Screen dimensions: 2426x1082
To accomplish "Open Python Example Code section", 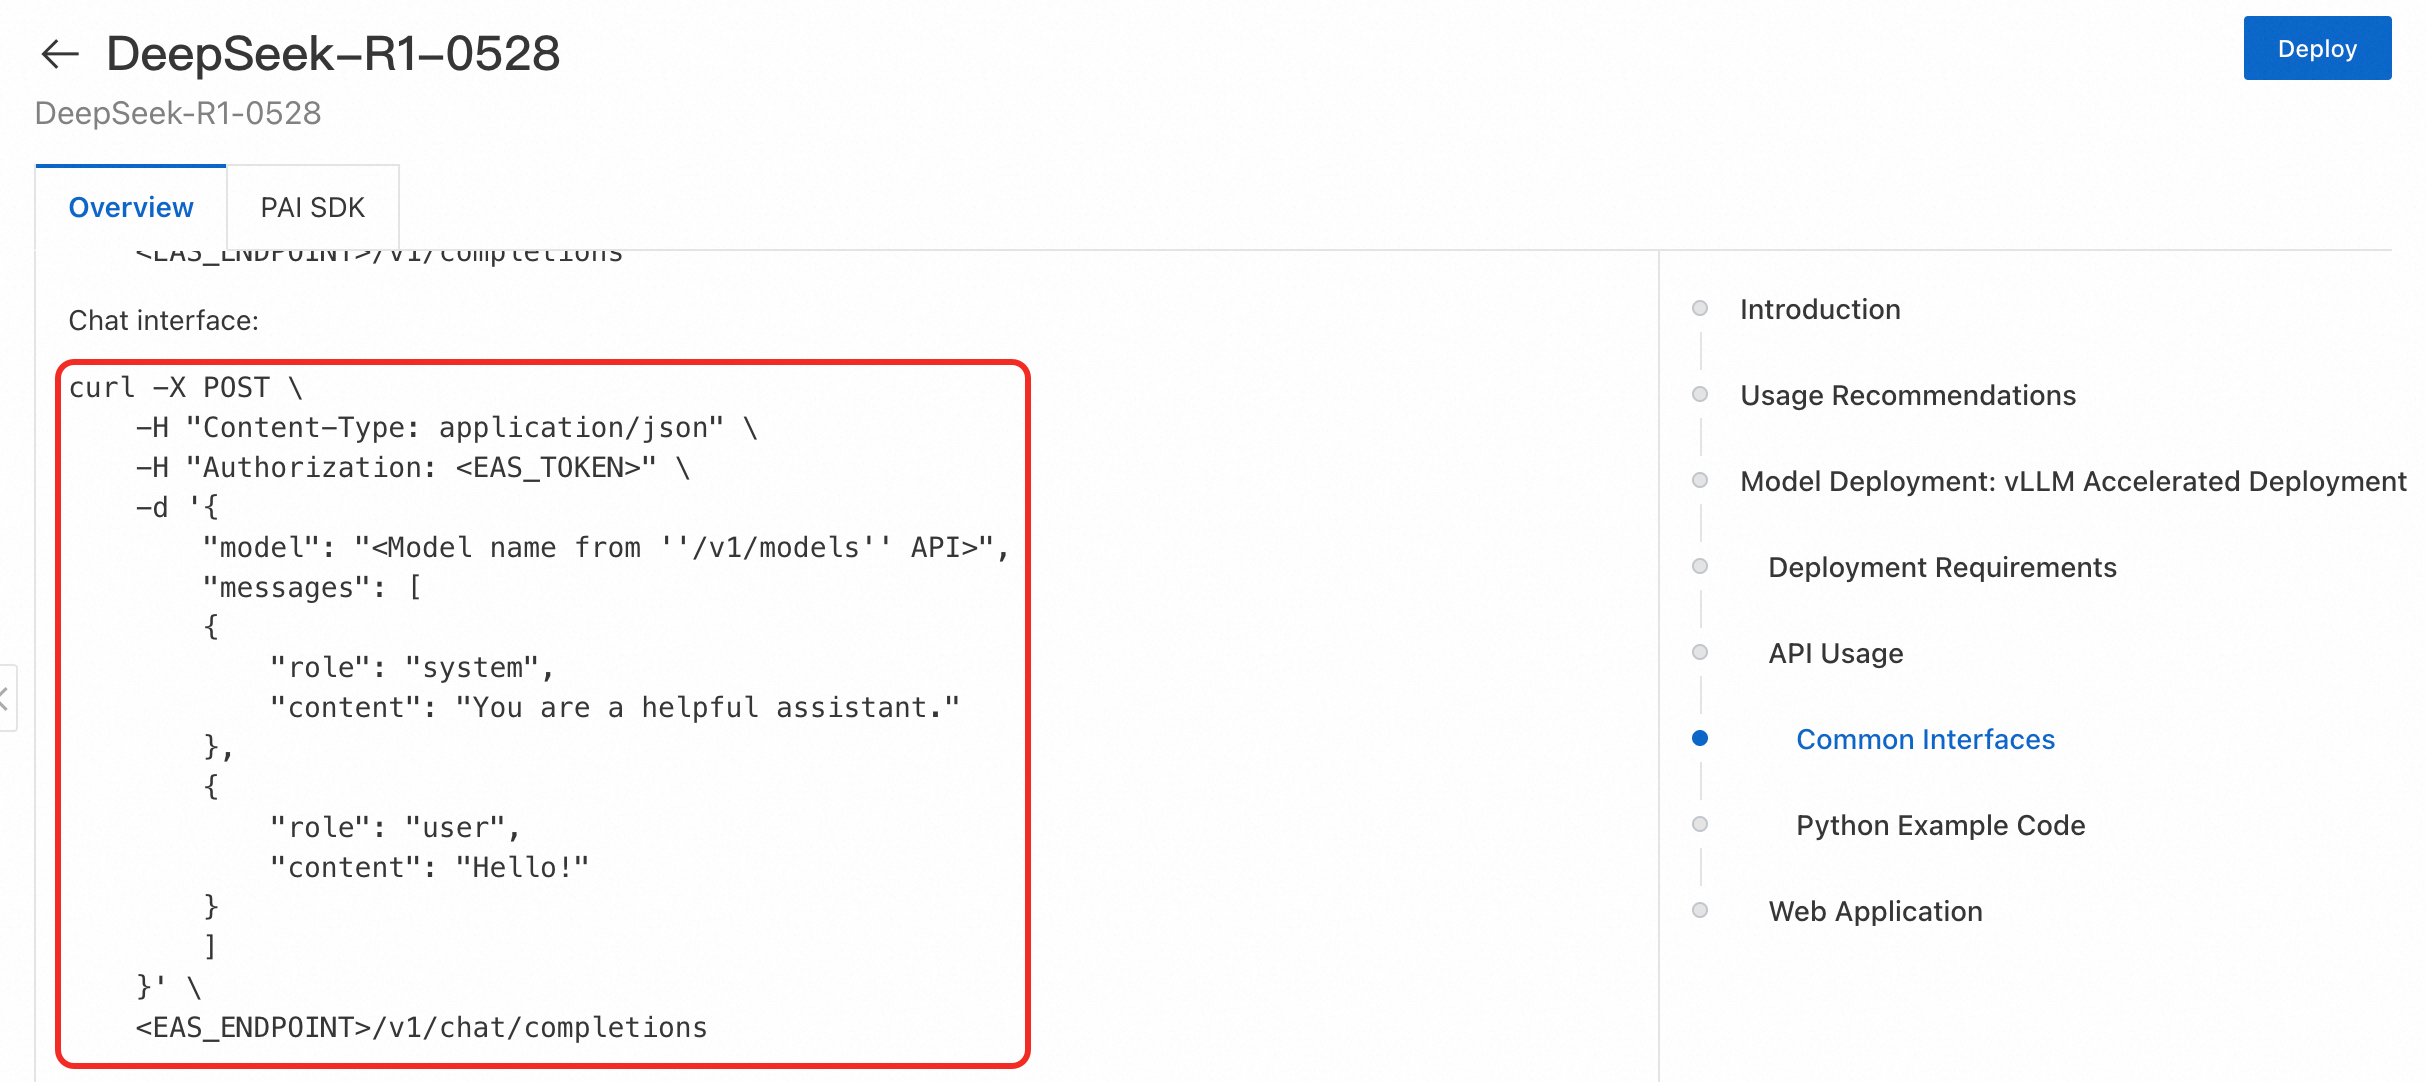I will pyautogui.click(x=1939, y=825).
